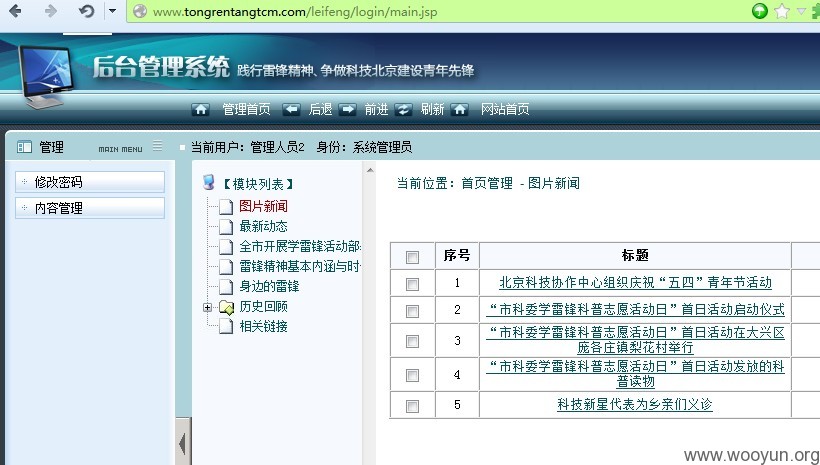
Task: Check the box for row 4
Action: click(413, 376)
